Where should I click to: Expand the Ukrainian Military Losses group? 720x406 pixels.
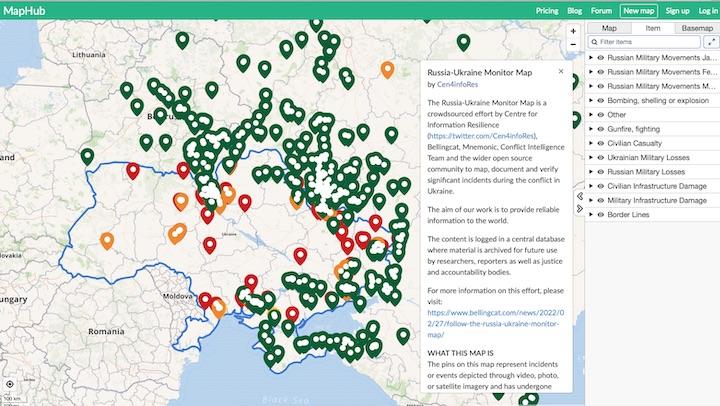coord(590,158)
